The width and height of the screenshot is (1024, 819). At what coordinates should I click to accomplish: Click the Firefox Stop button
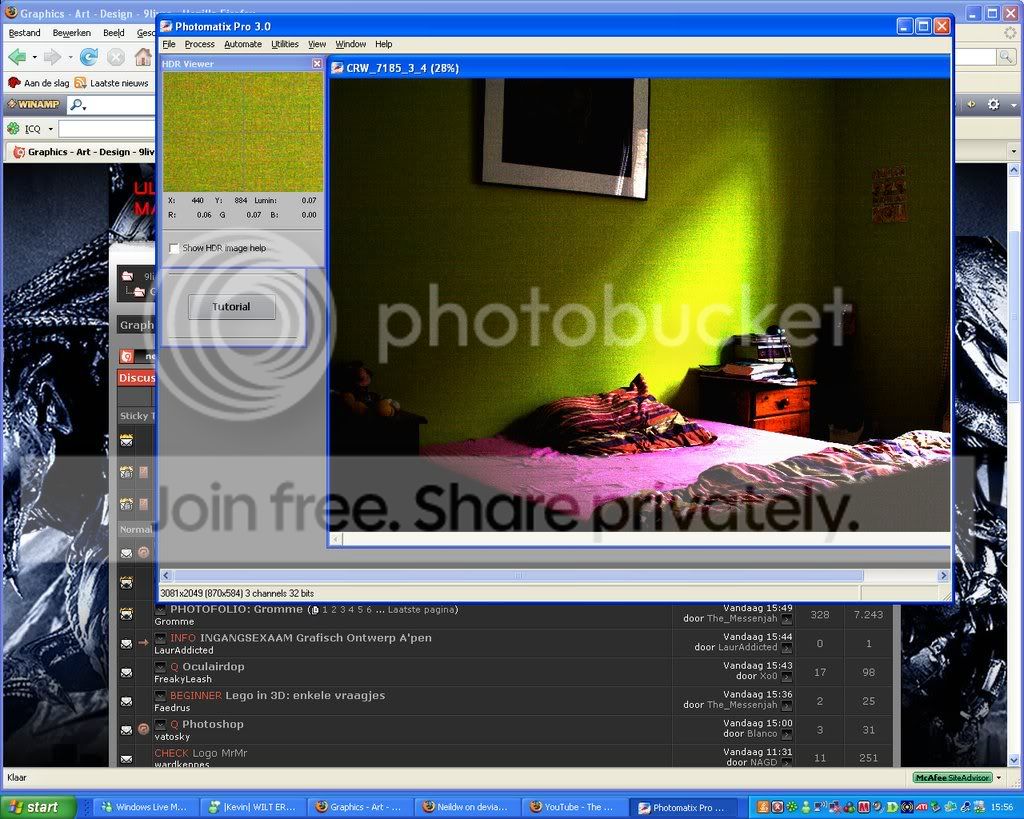click(116, 57)
